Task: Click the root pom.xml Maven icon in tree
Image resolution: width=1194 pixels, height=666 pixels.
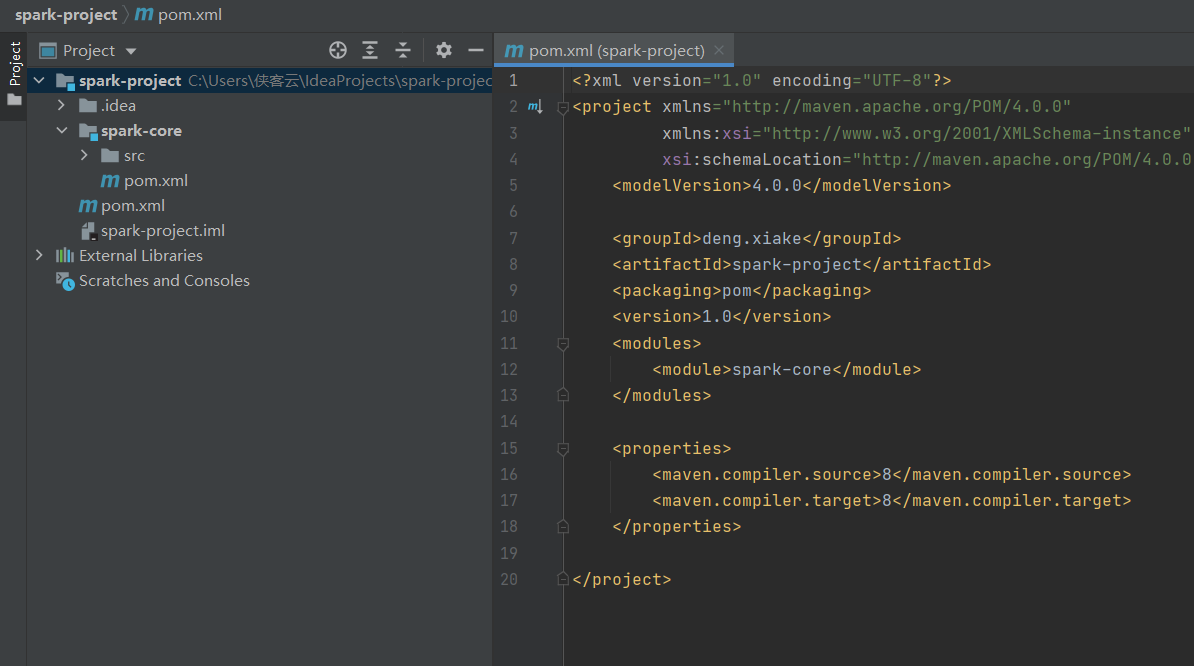Action: (x=88, y=206)
